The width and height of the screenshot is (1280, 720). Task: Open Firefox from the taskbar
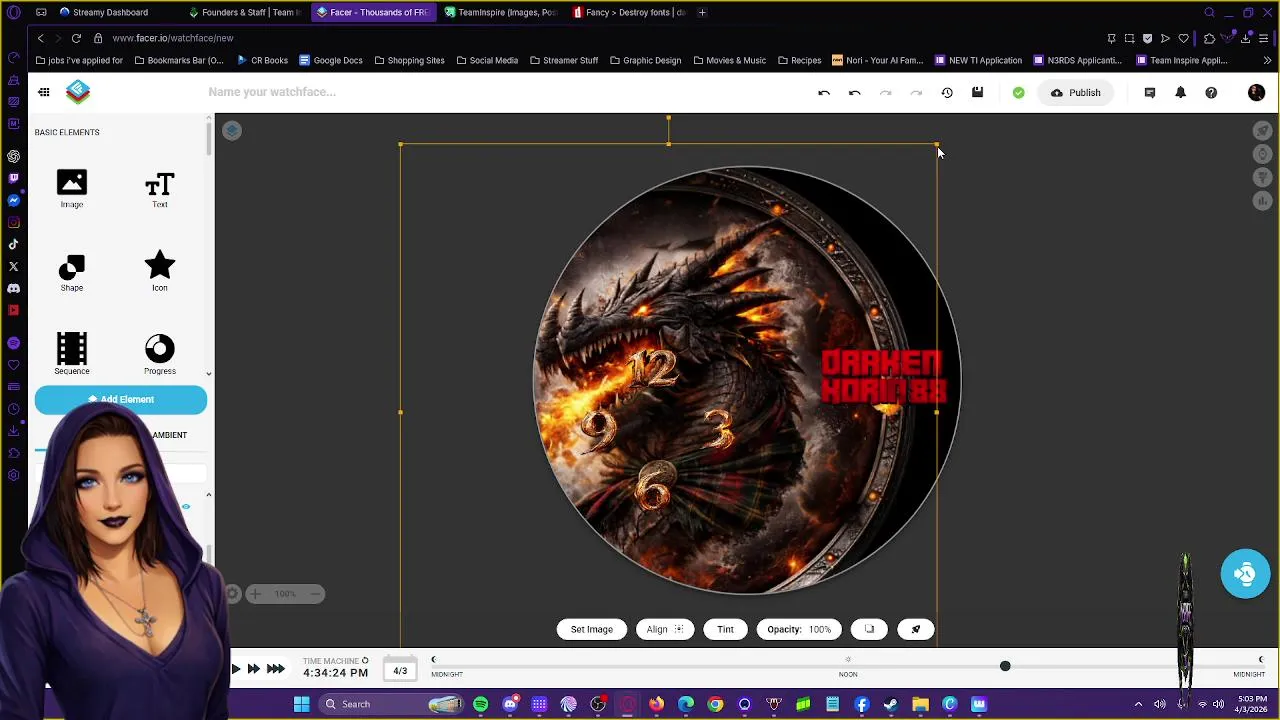point(656,704)
